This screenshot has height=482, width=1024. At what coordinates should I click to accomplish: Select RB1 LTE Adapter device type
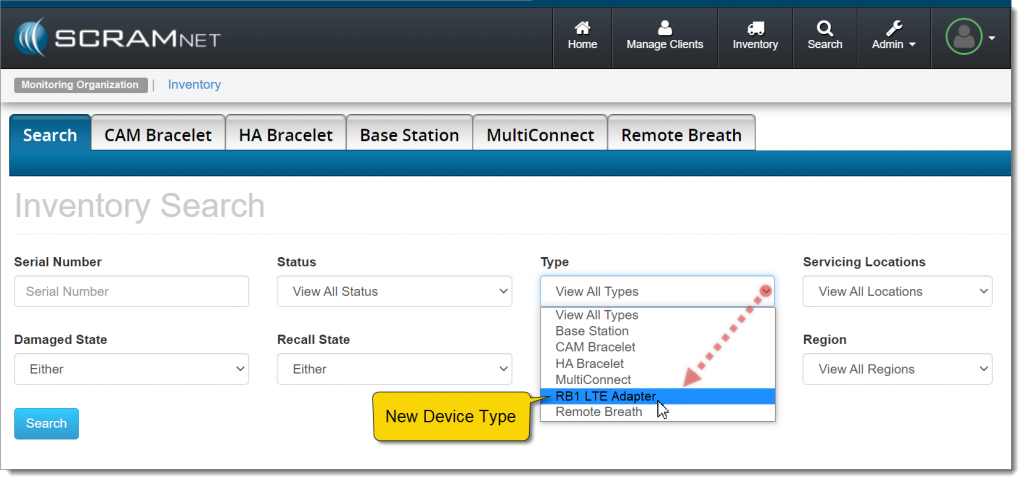(x=658, y=396)
